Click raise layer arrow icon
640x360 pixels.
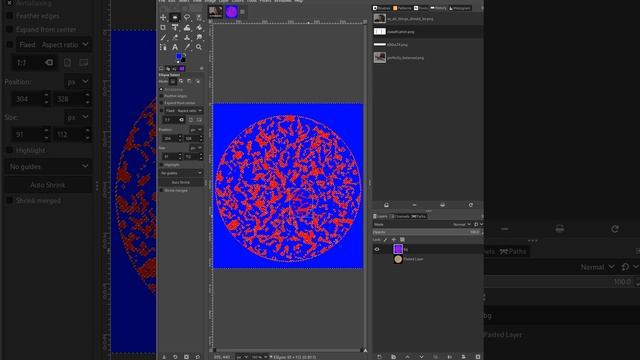click(x=407, y=357)
